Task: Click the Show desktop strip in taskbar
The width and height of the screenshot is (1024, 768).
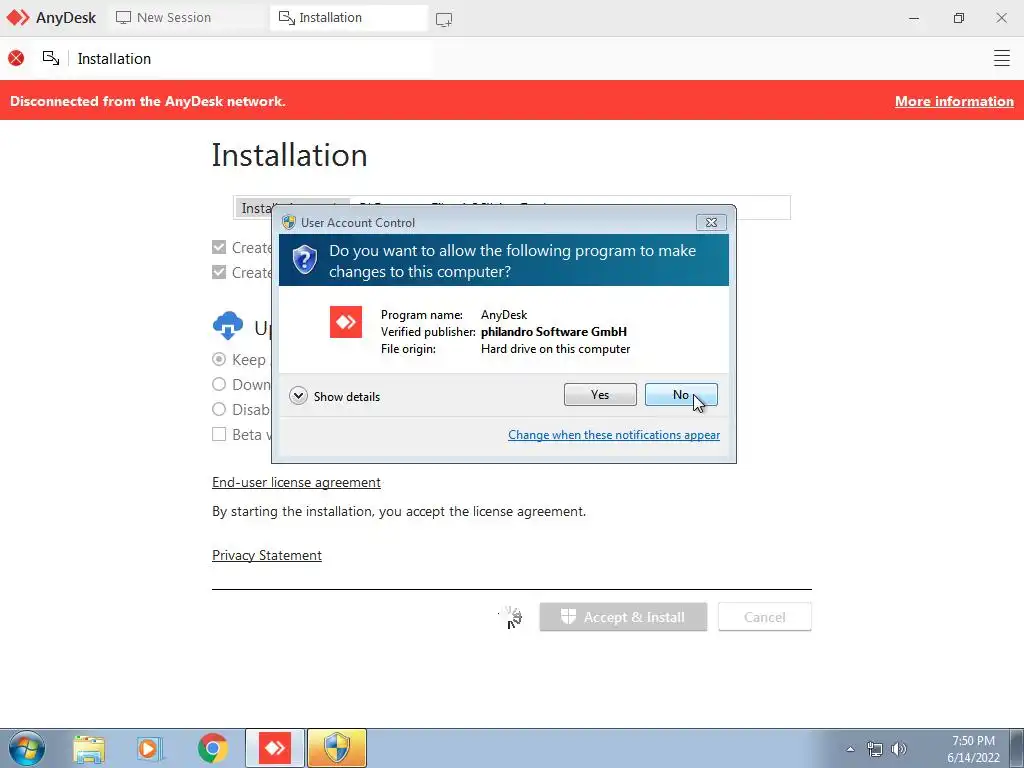Action: pyautogui.click(x=1016, y=748)
